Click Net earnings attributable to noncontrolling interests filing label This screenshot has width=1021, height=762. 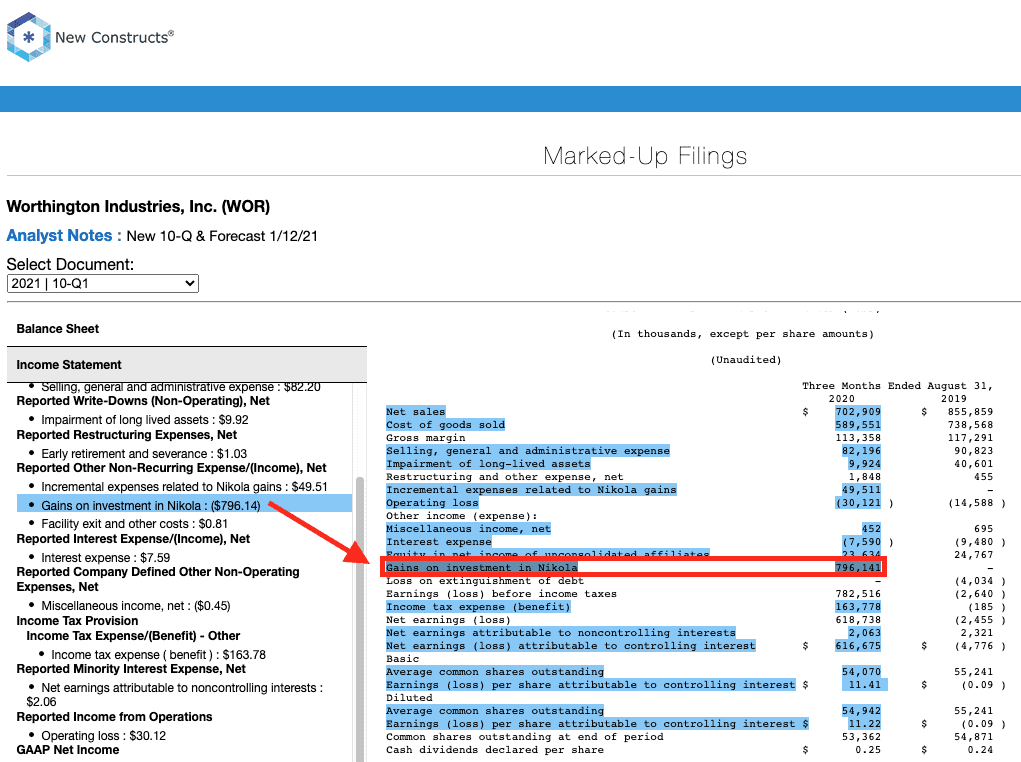point(561,633)
